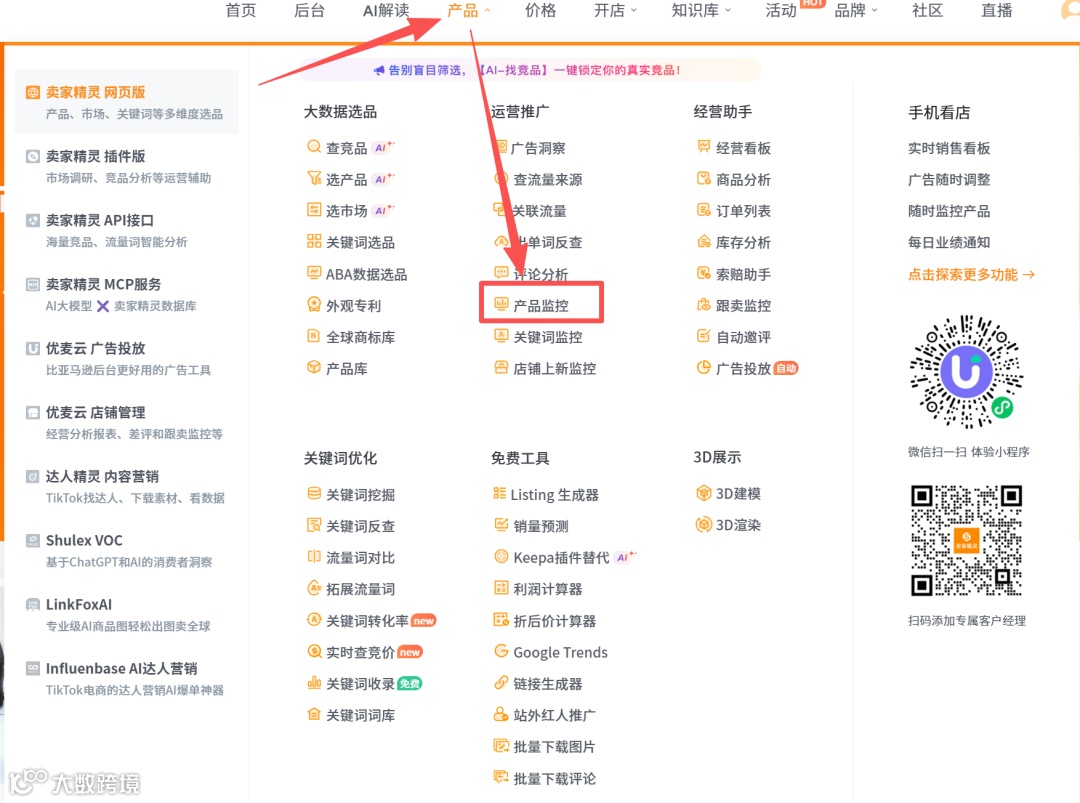Click the 利润计算器 calculator icon
Screen dimensions: 1080x803
[501, 587]
